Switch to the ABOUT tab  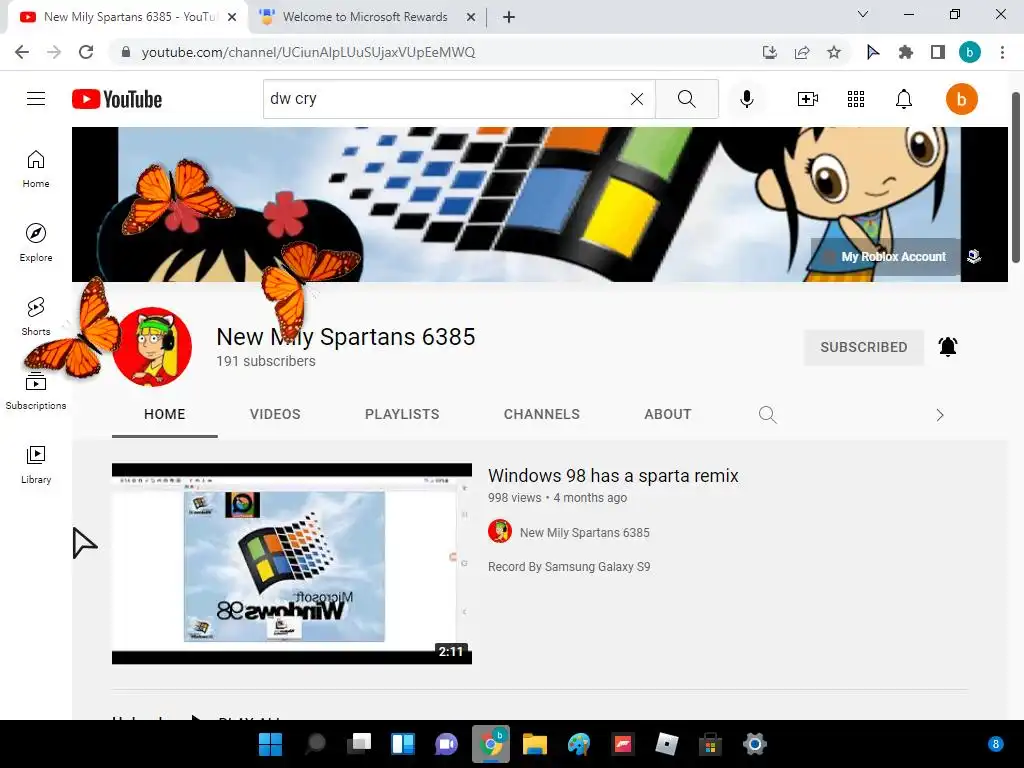coord(667,414)
